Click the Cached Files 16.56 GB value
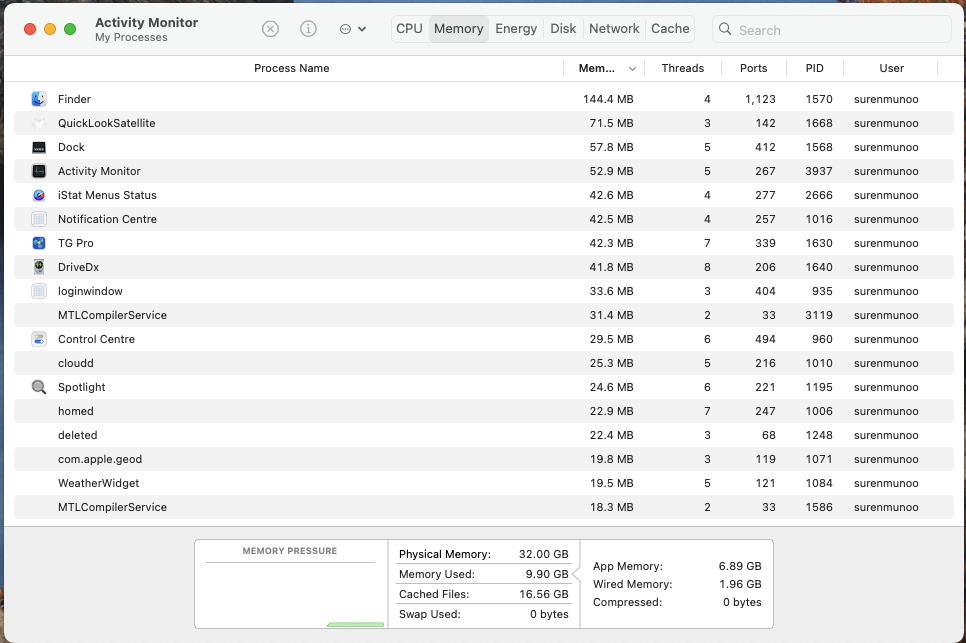 tap(543, 594)
